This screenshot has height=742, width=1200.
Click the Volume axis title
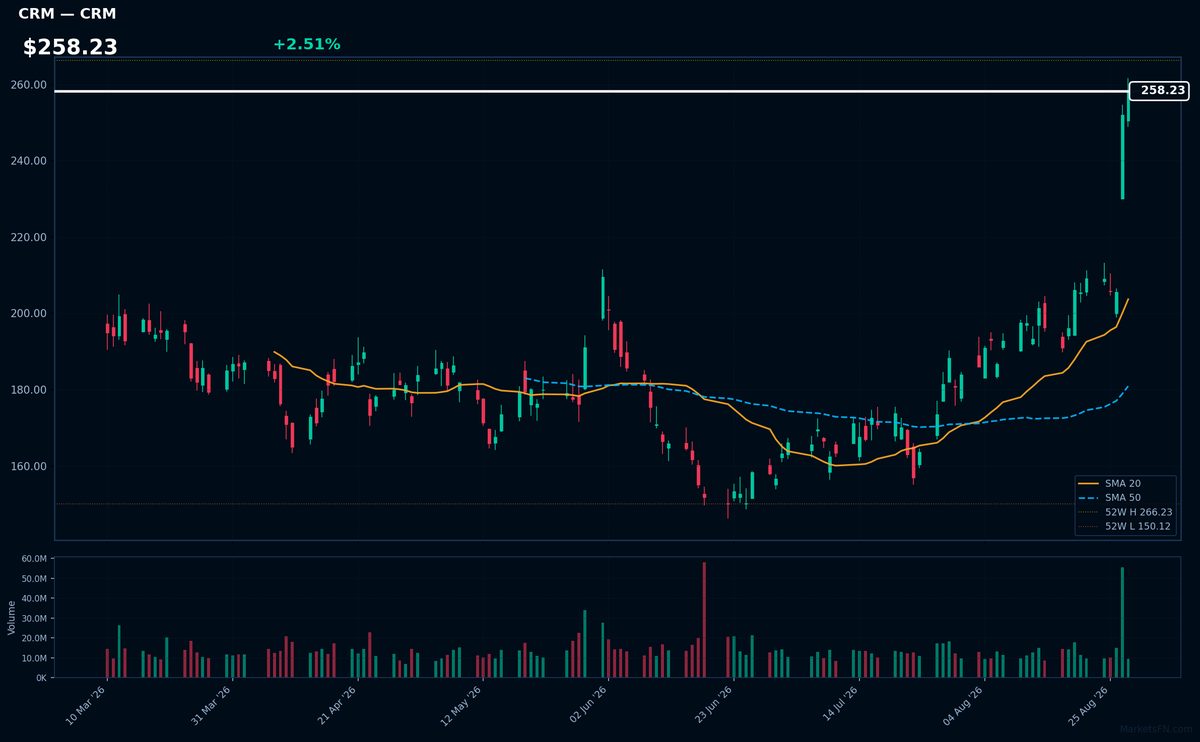click(12, 617)
